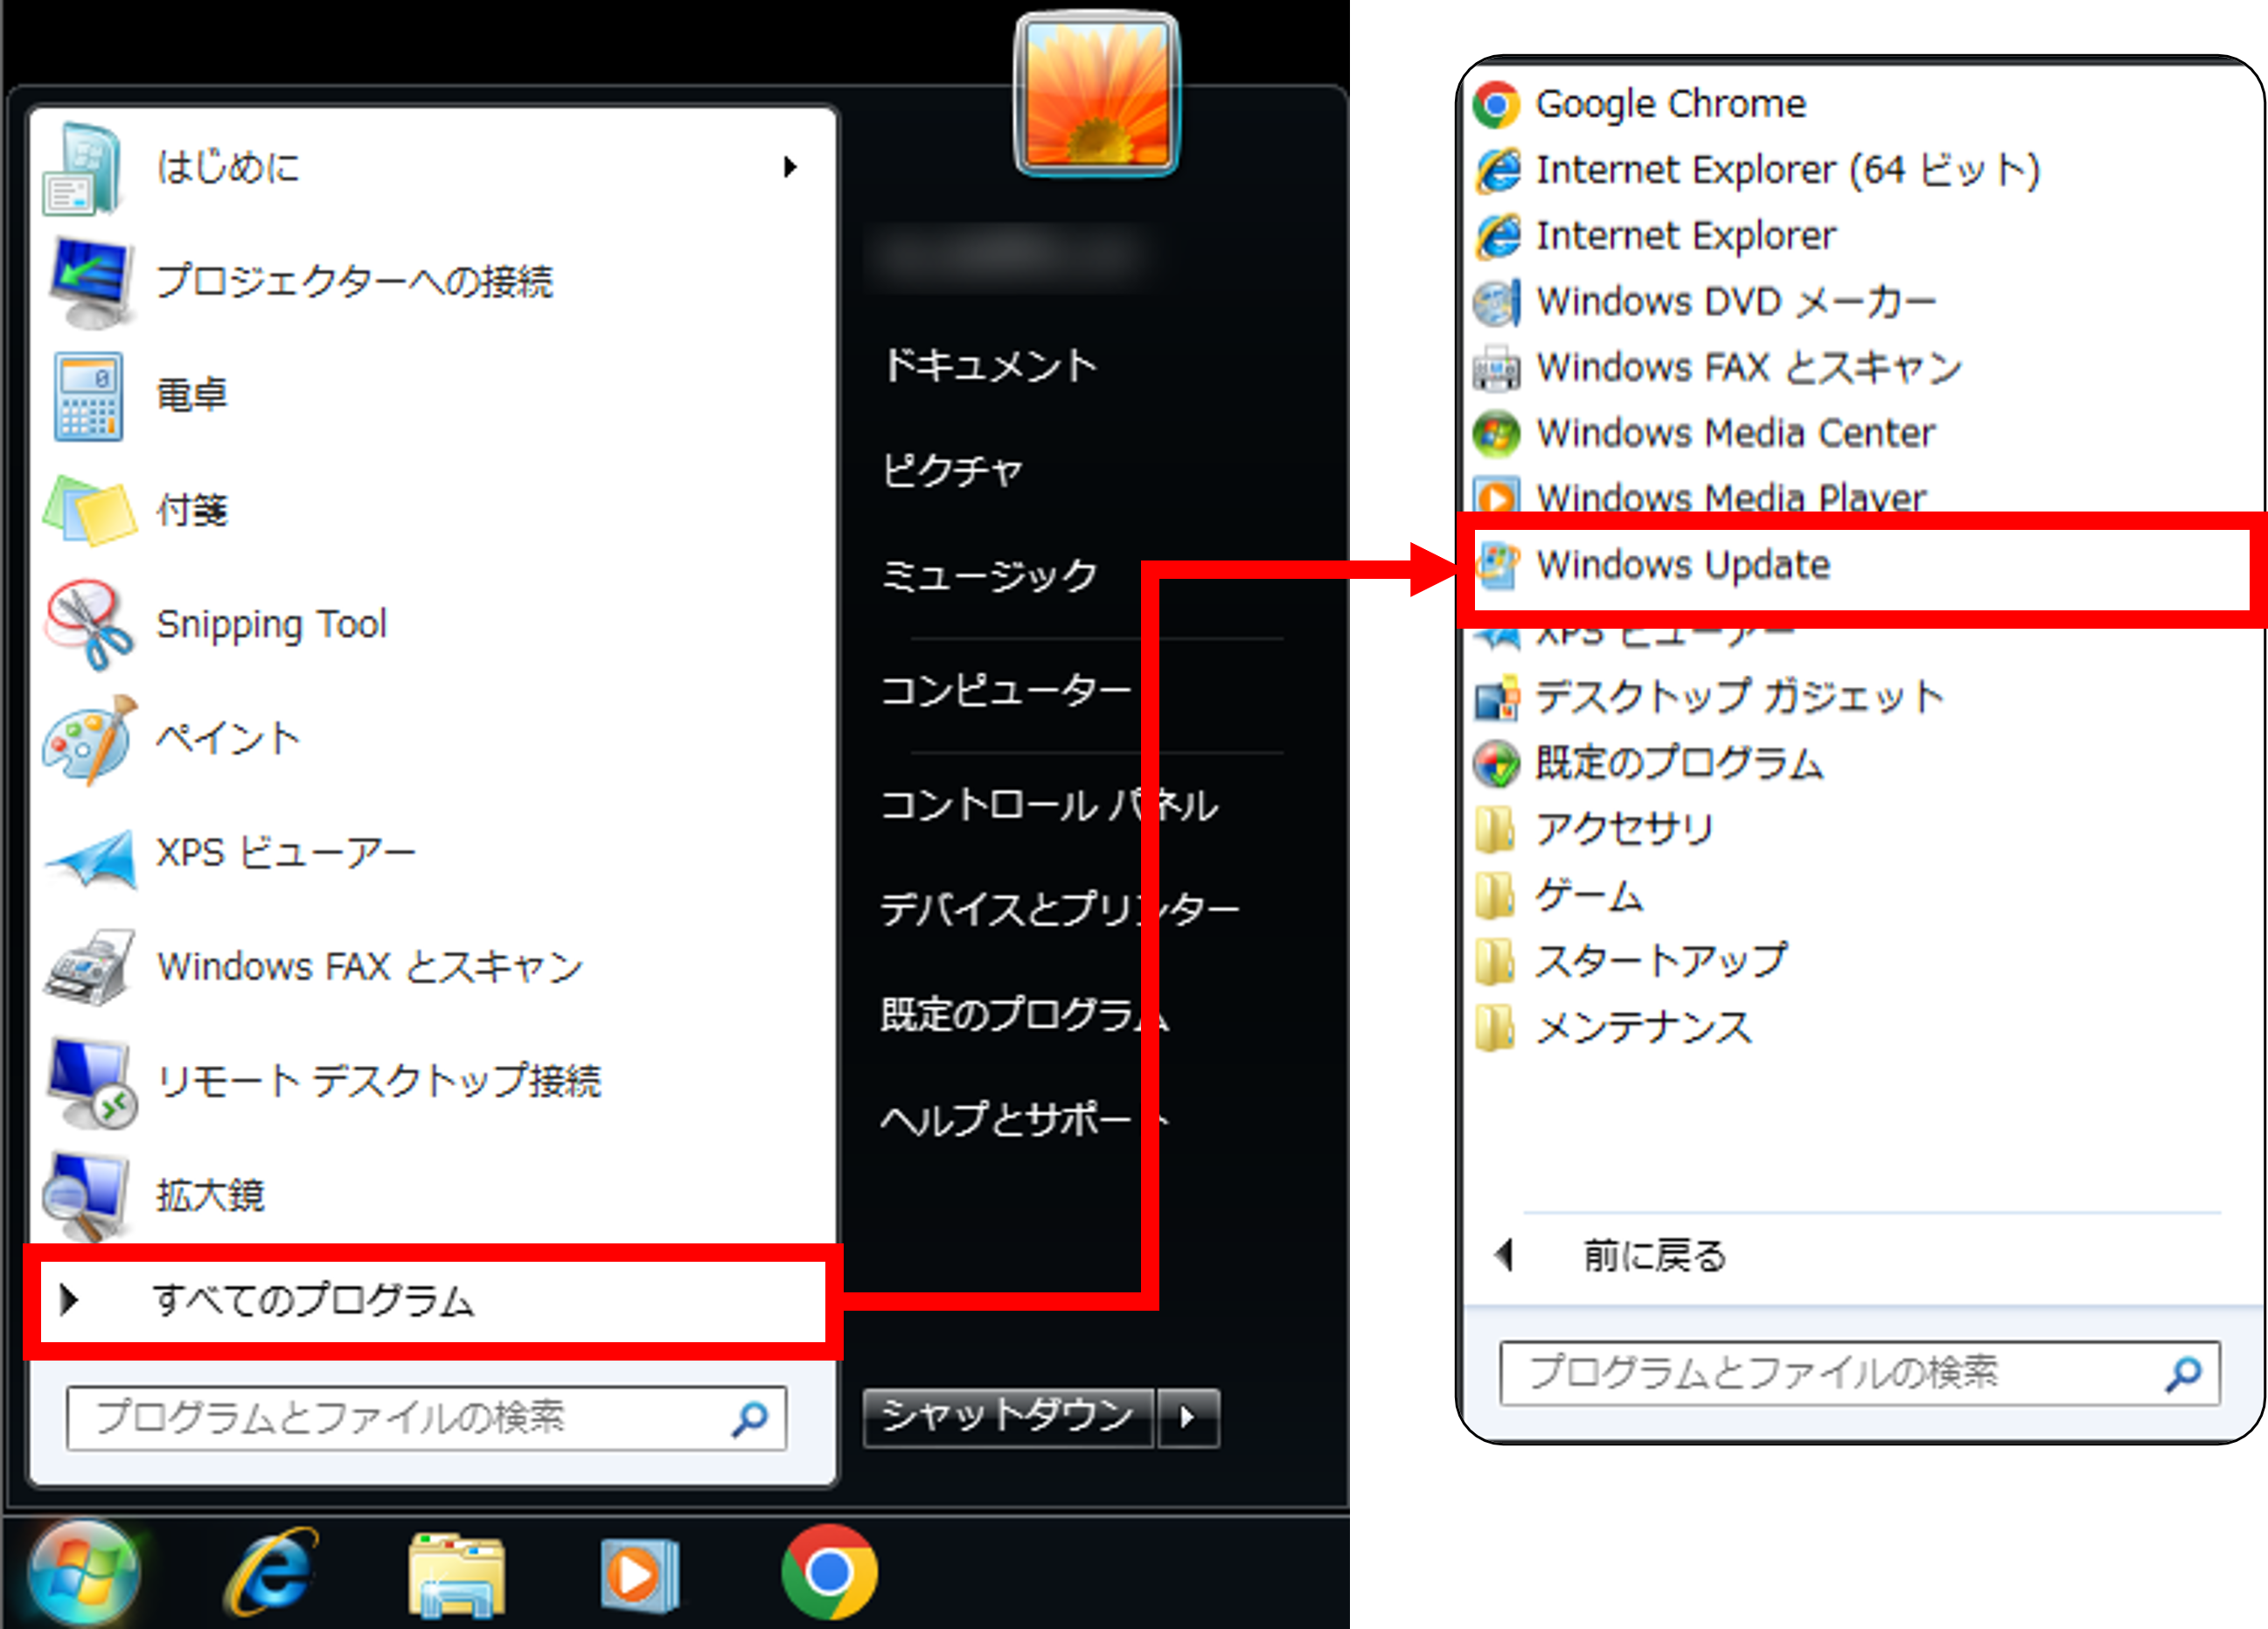This screenshot has width=2268, height=1629.
Task: Click the user account picture
Action: tap(1097, 94)
